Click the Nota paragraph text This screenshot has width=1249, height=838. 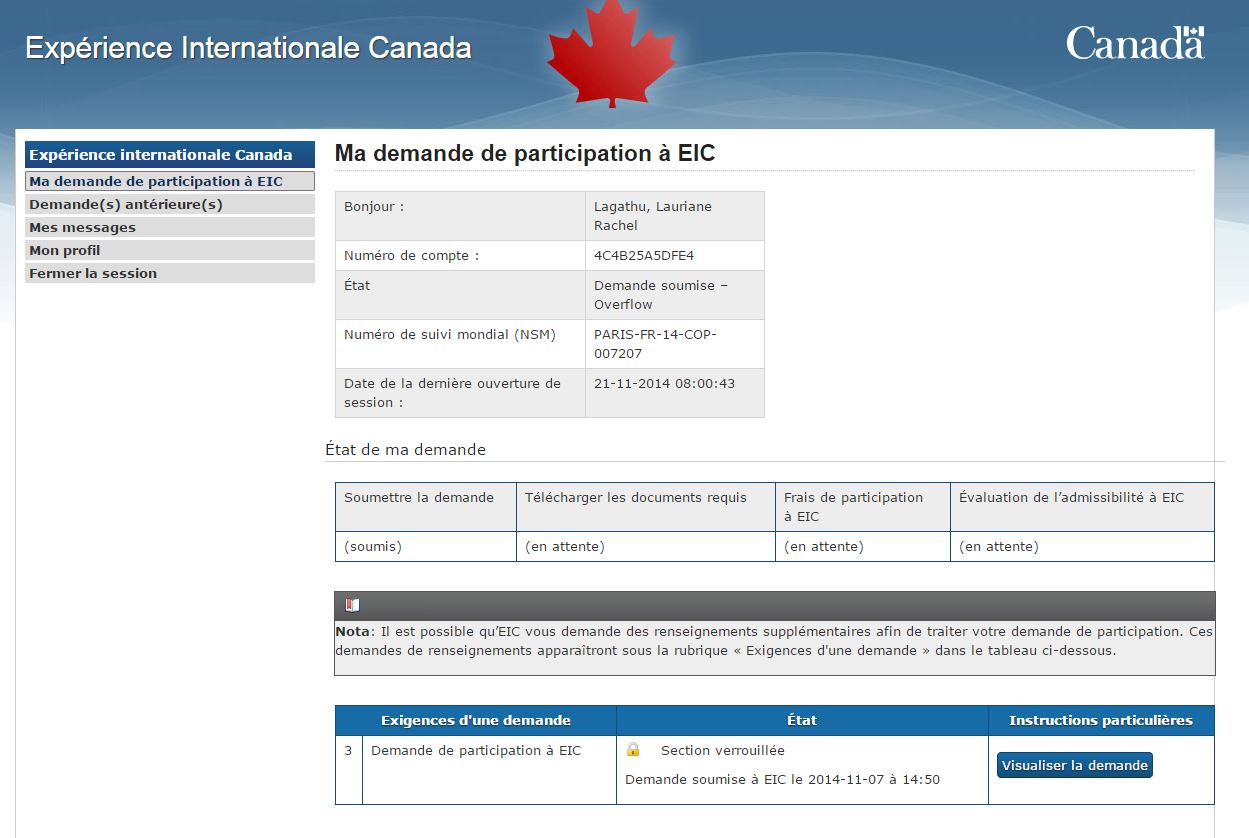[x=774, y=641]
